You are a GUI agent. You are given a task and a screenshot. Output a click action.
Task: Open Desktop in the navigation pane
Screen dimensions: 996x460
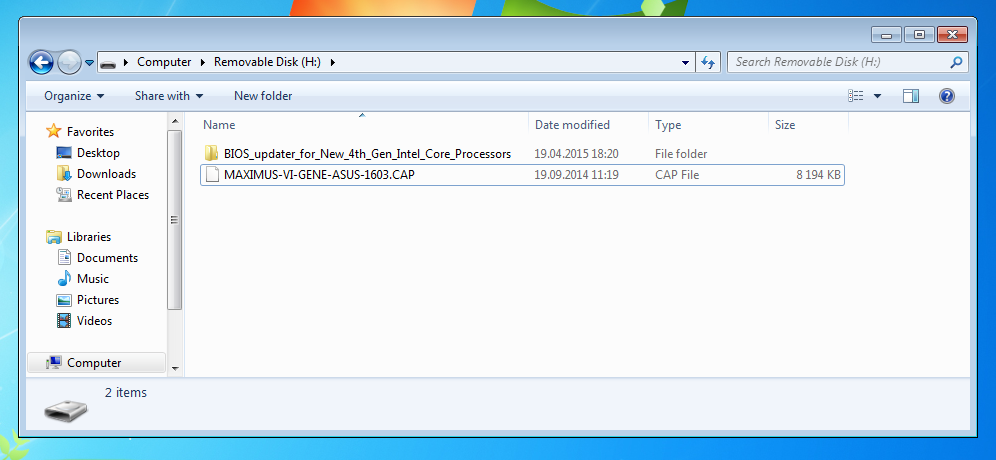click(x=98, y=152)
